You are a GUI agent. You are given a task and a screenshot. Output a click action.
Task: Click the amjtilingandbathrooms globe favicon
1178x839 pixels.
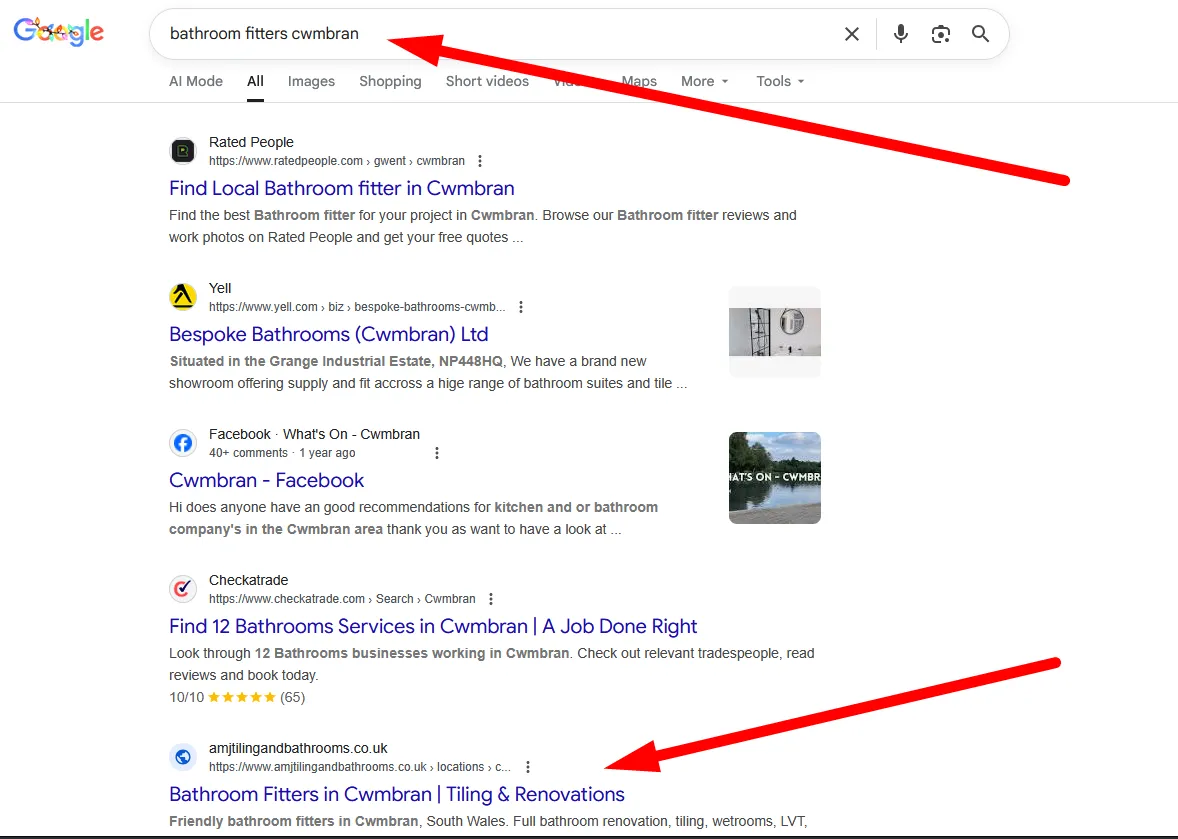tap(183, 757)
